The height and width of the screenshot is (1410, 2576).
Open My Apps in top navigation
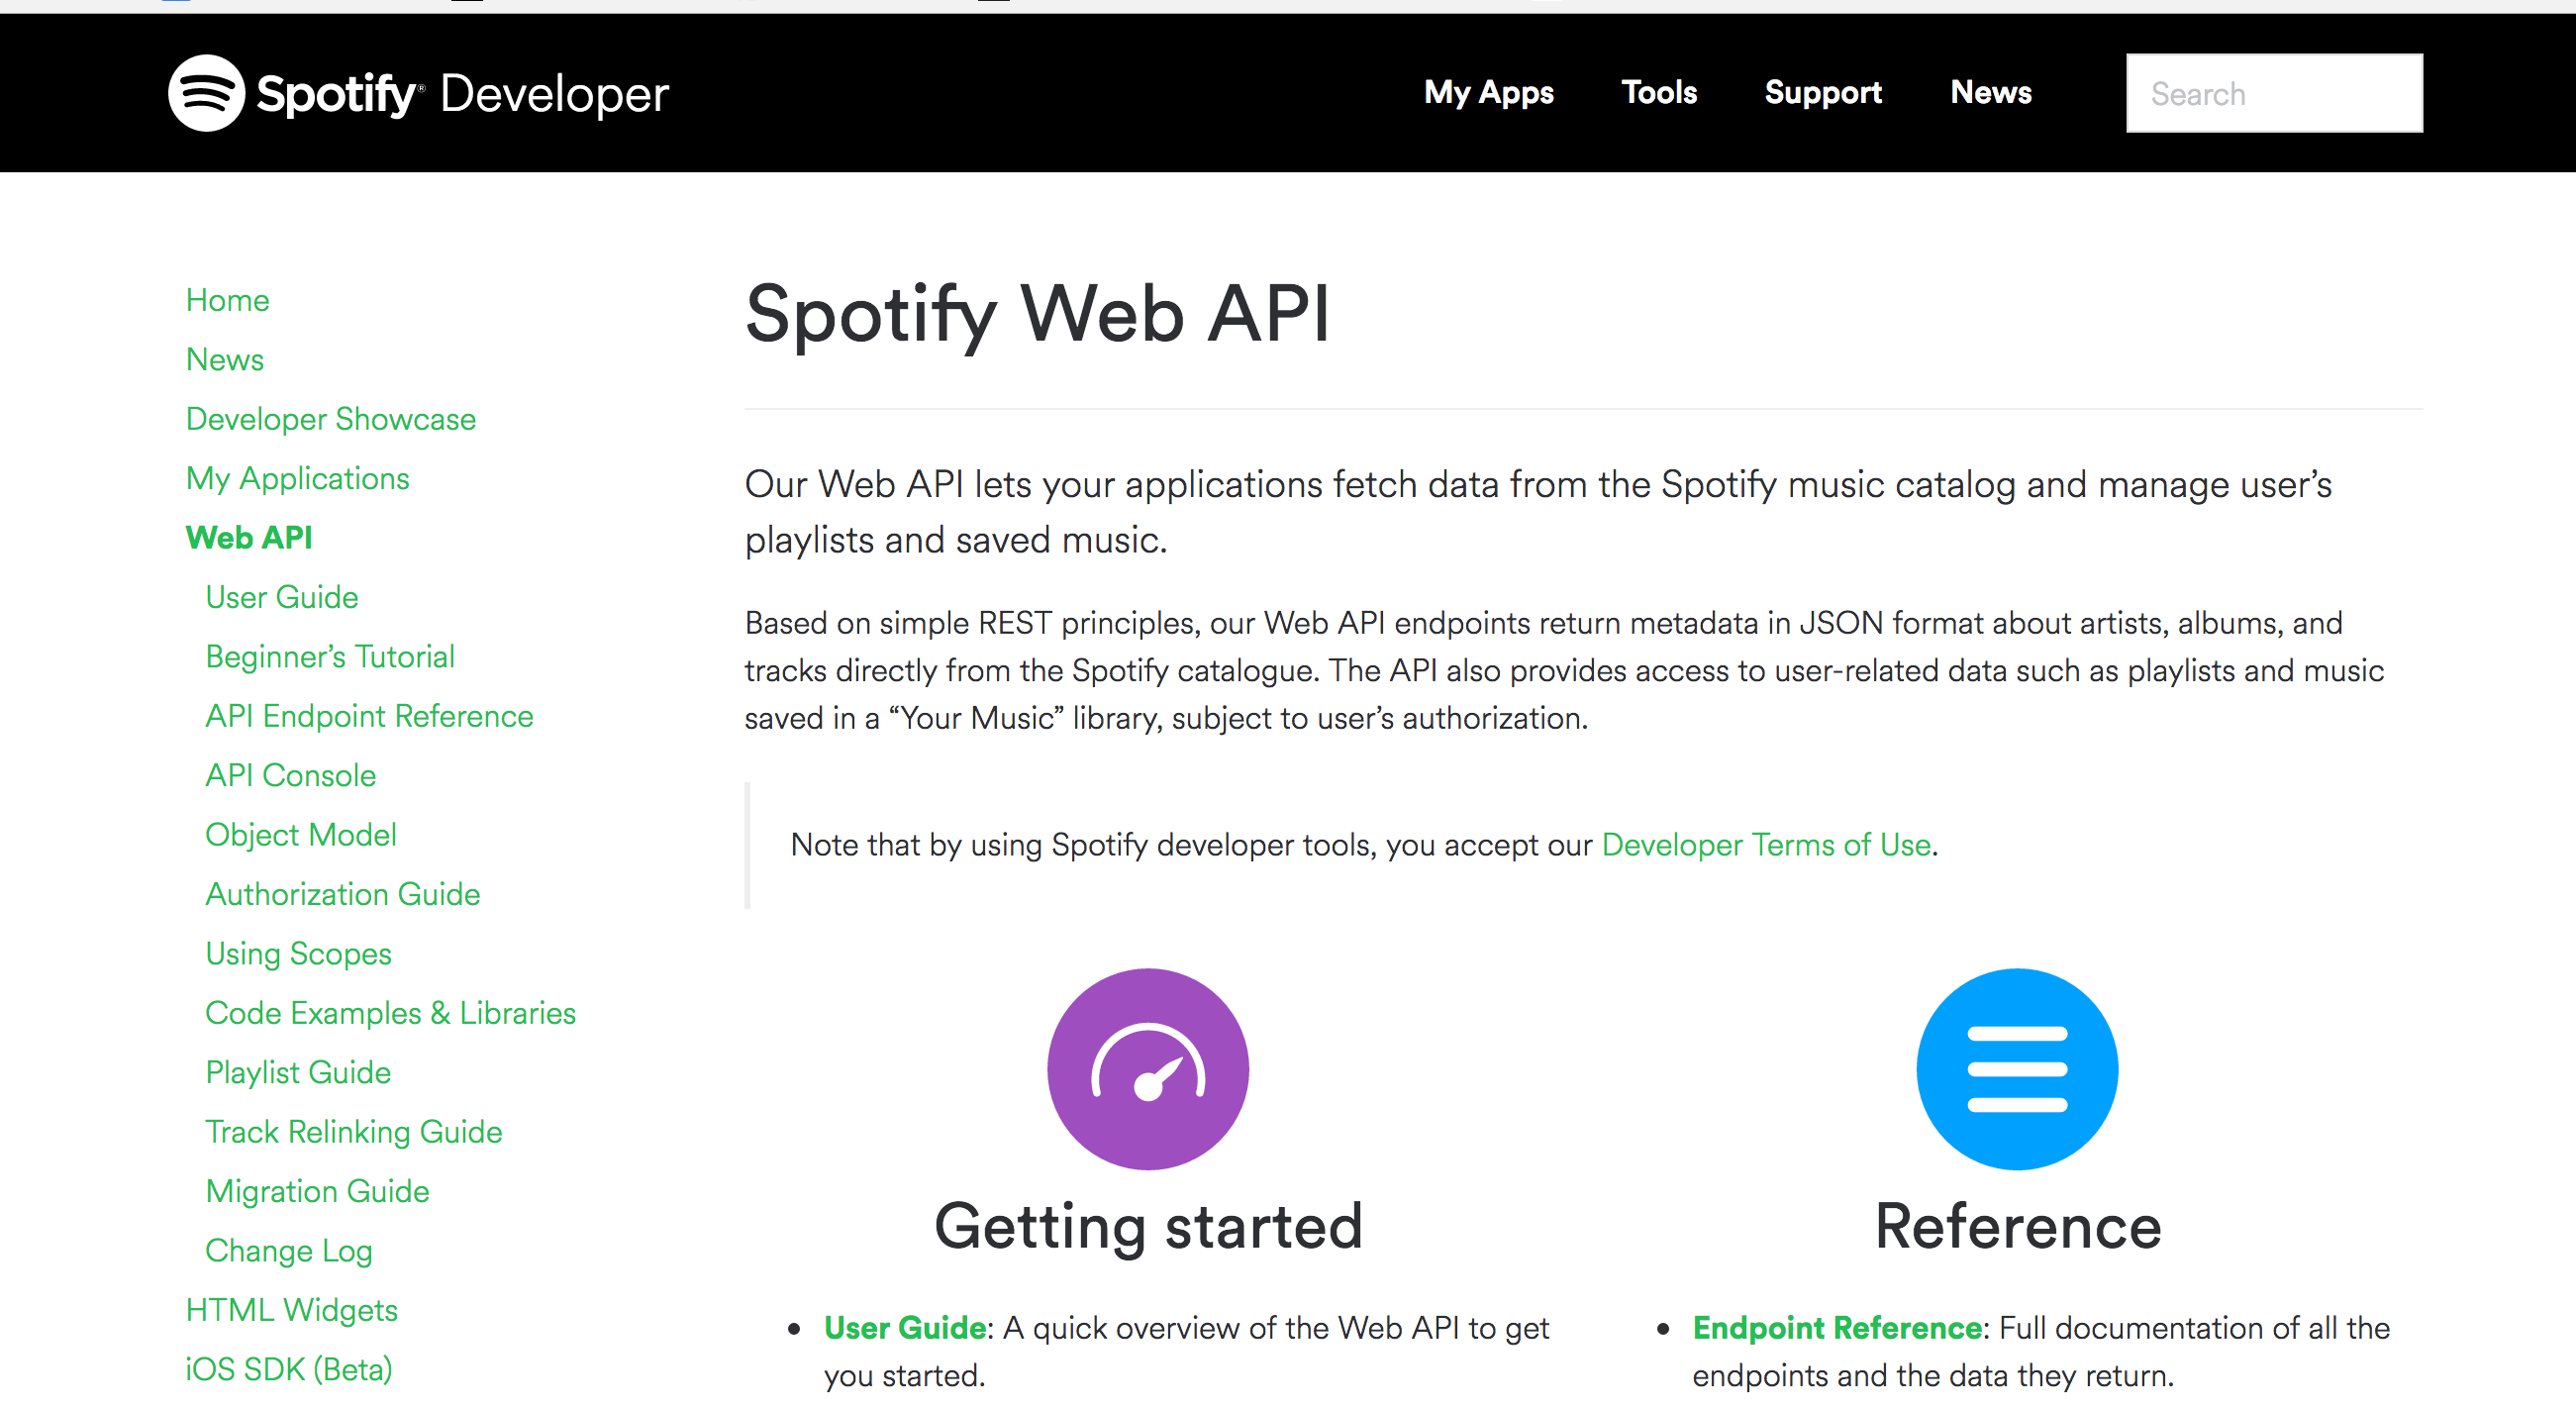(x=1489, y=92)
